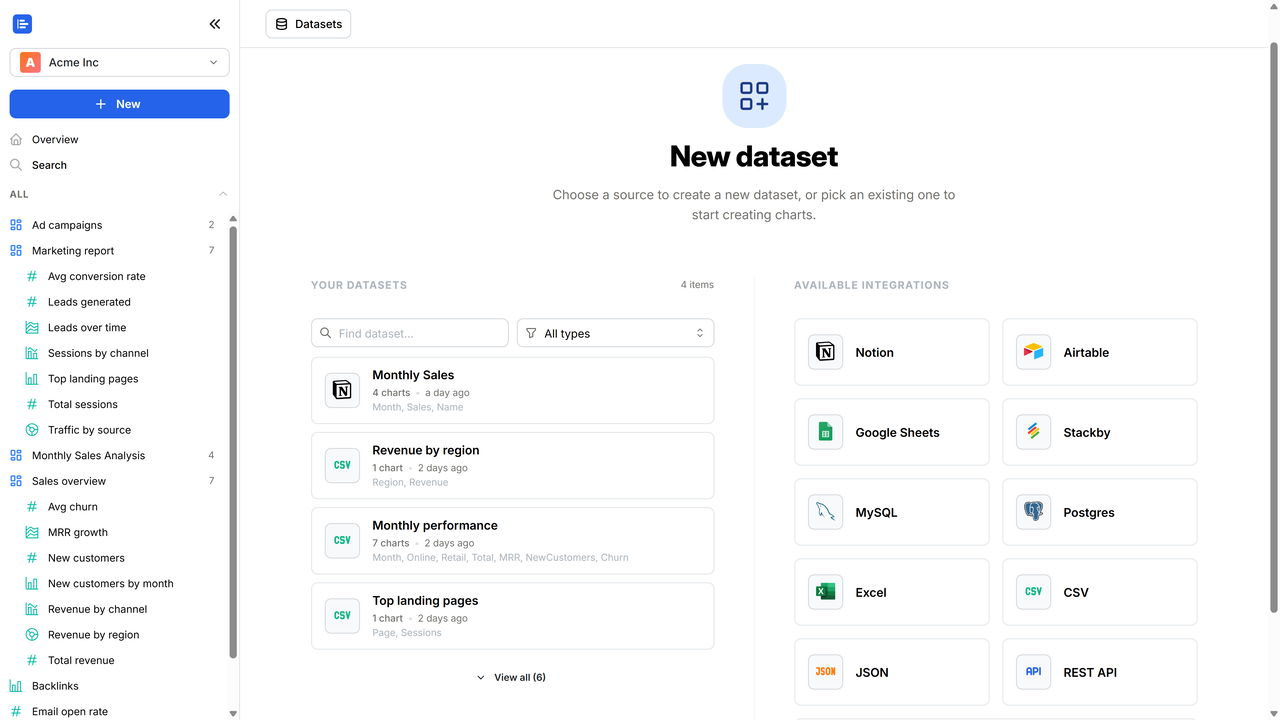Collapse the ALL section chevron
The width and height of the screenshot is (1280, 720).
coord(223,194)
